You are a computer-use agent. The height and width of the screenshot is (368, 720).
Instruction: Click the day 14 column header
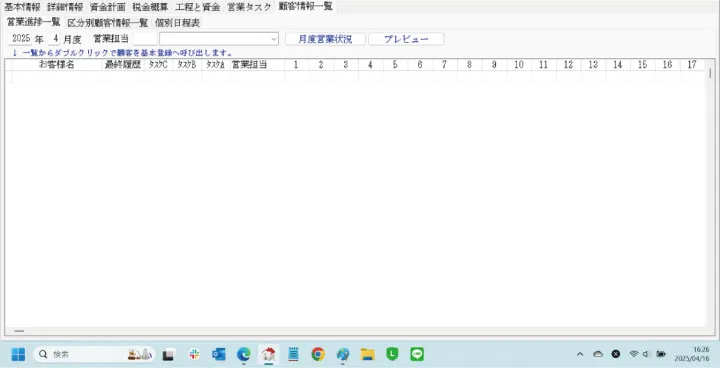618,65
